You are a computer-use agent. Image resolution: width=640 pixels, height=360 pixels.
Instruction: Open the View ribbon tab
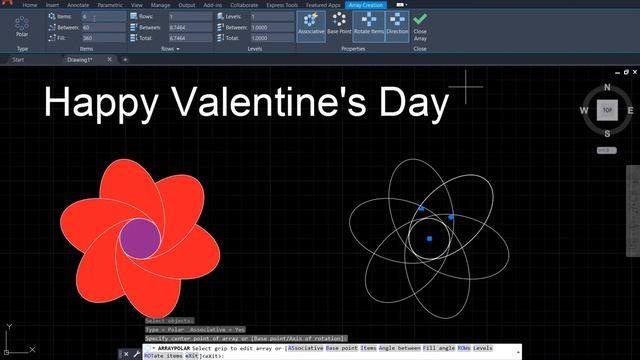point(137,5)
